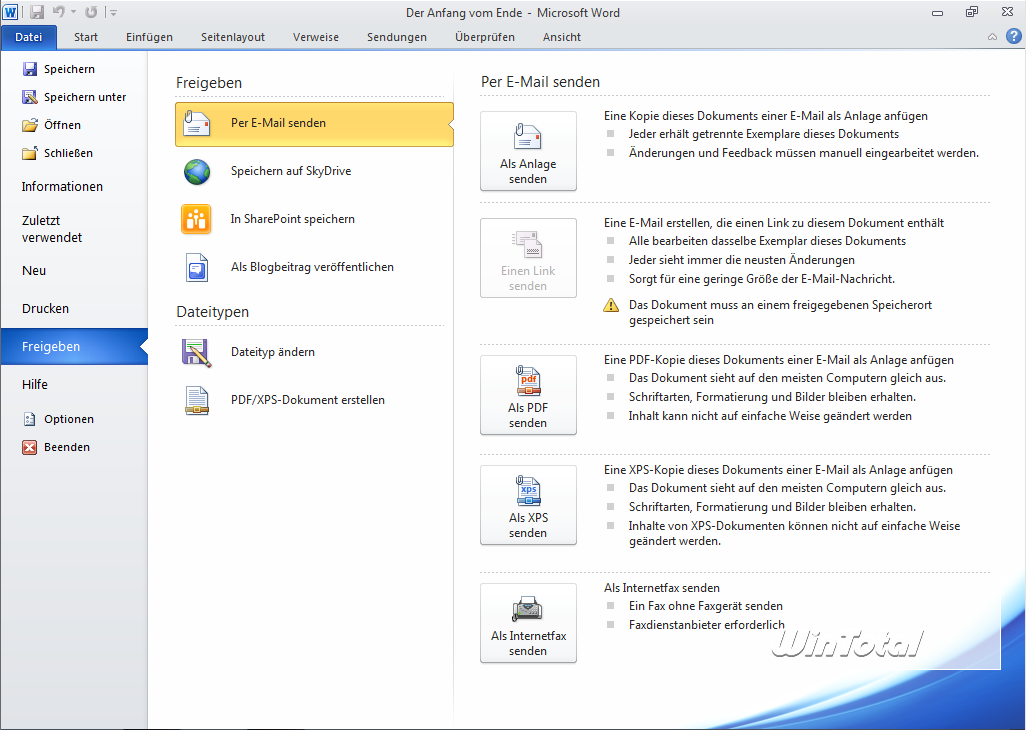The image size is (1027, 730).
Task: Expand the customize quick access toolbar dropdown
Action: pos(113,13)
